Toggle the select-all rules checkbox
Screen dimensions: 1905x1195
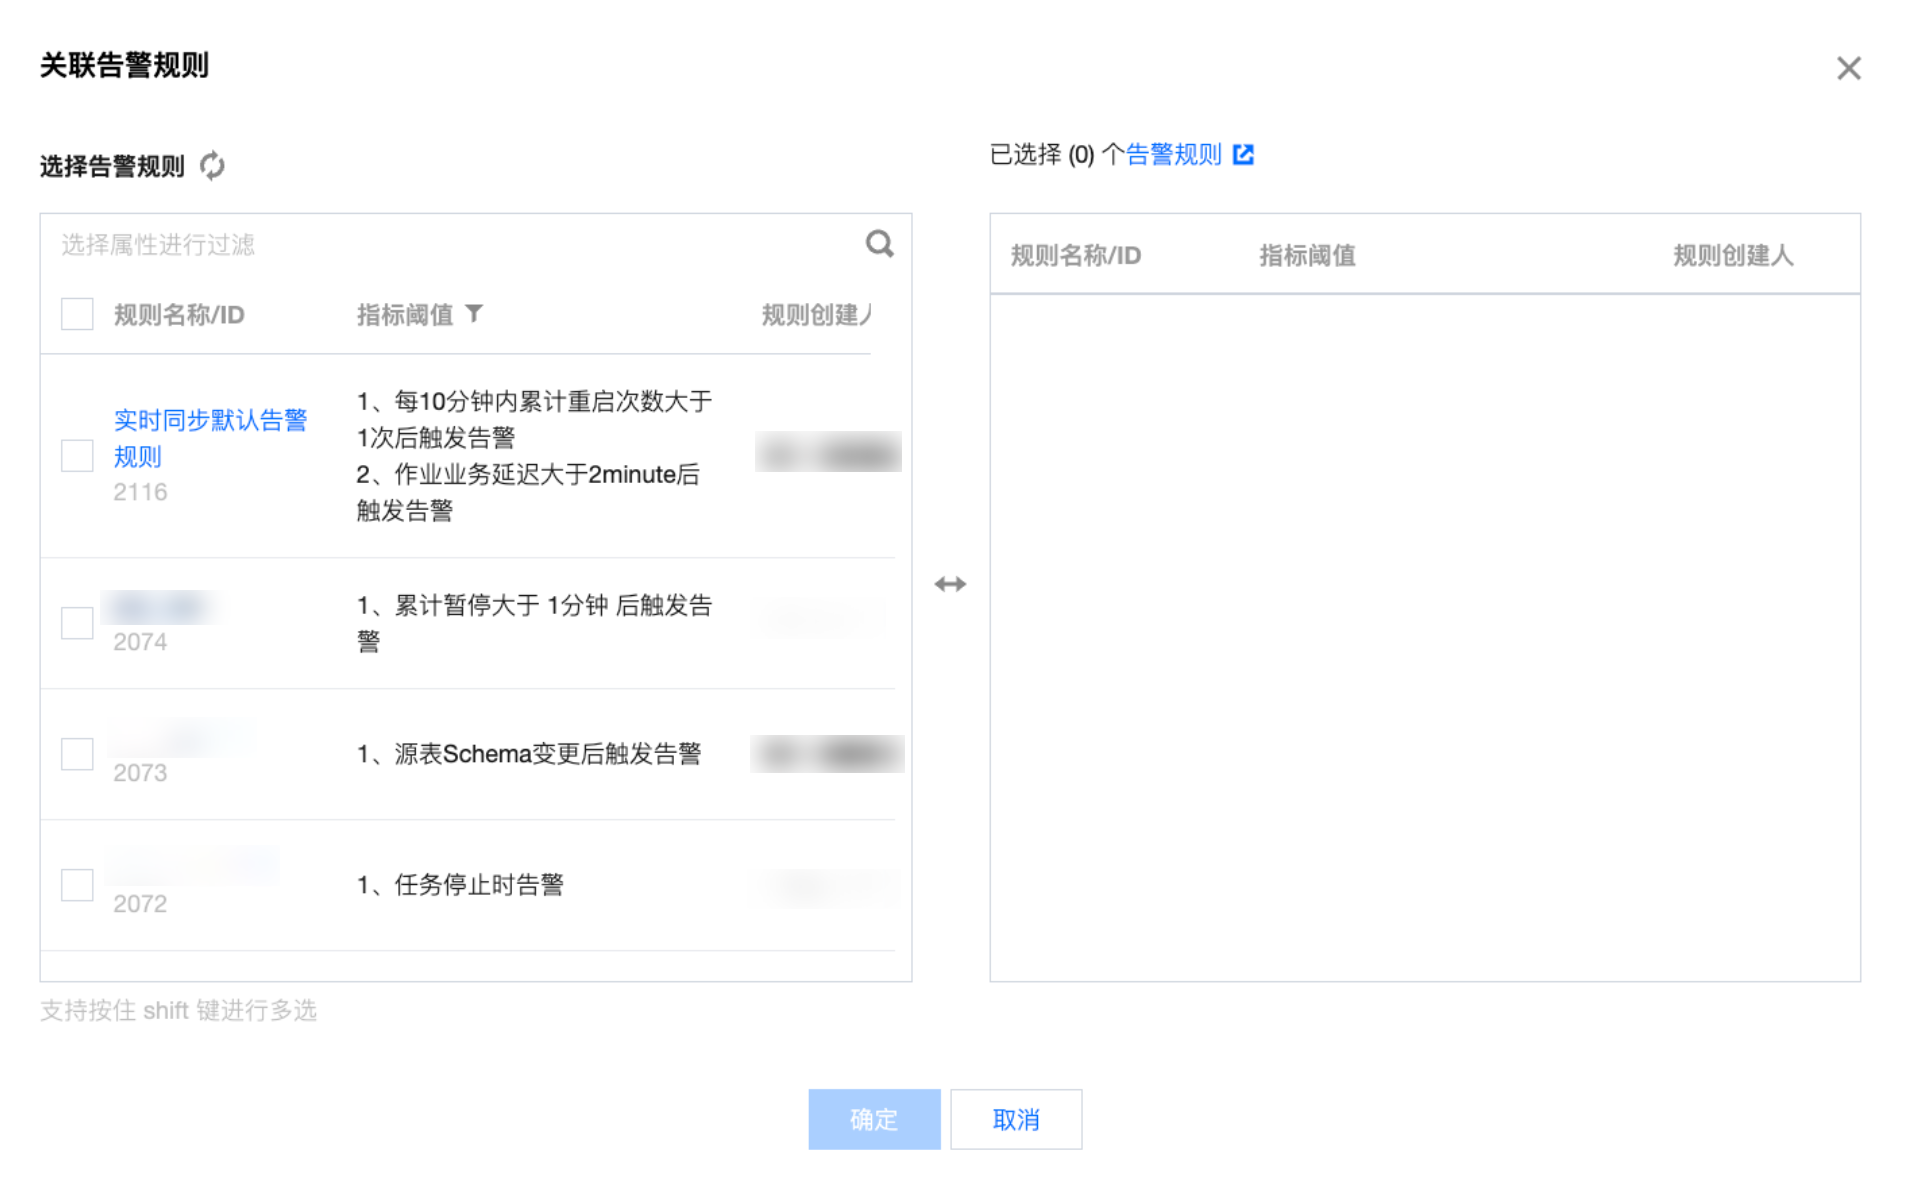pos(77,314)
